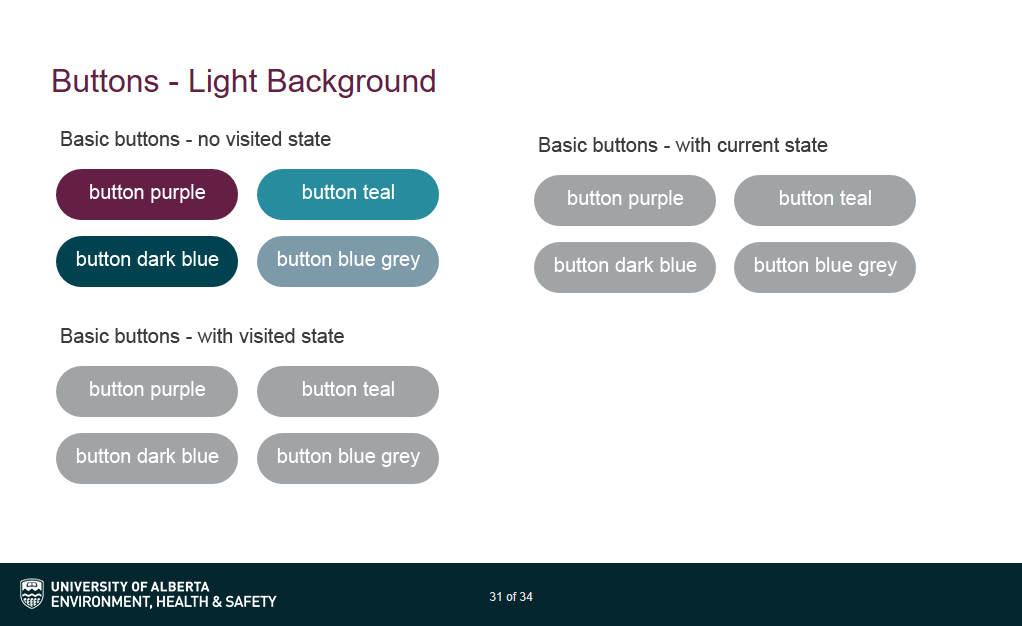This screenshot has height=626, width=1022.
Task: Click 'Basic buttons - no visited state' heading
Action: pyautogui.click(x=196, y=140)
